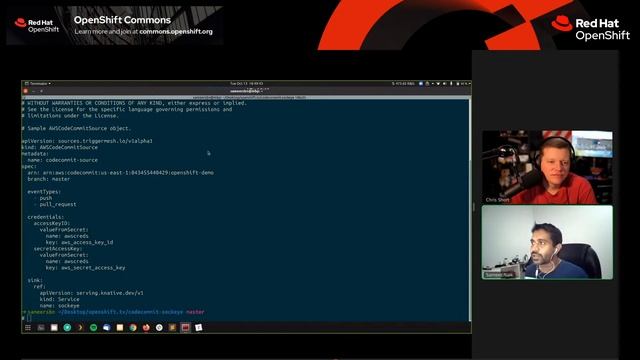Open the commons.openshift.org link in the banner

(x=176, y=31)
